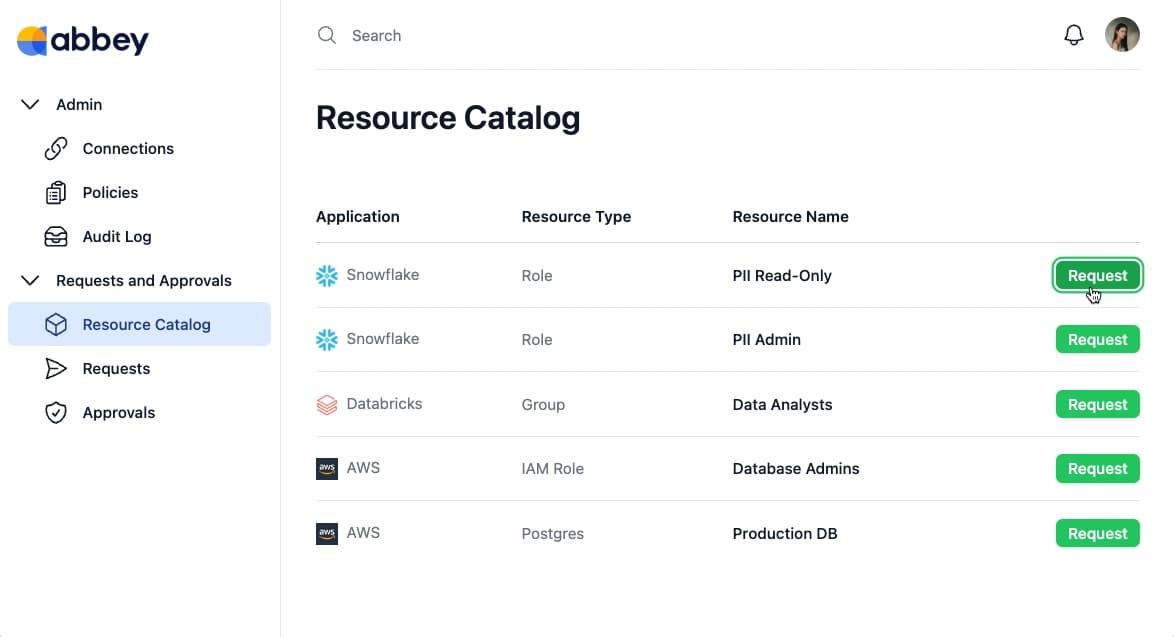Open the Approvals page from the sidebar
Screen dimensions: 1174x637
118,412
